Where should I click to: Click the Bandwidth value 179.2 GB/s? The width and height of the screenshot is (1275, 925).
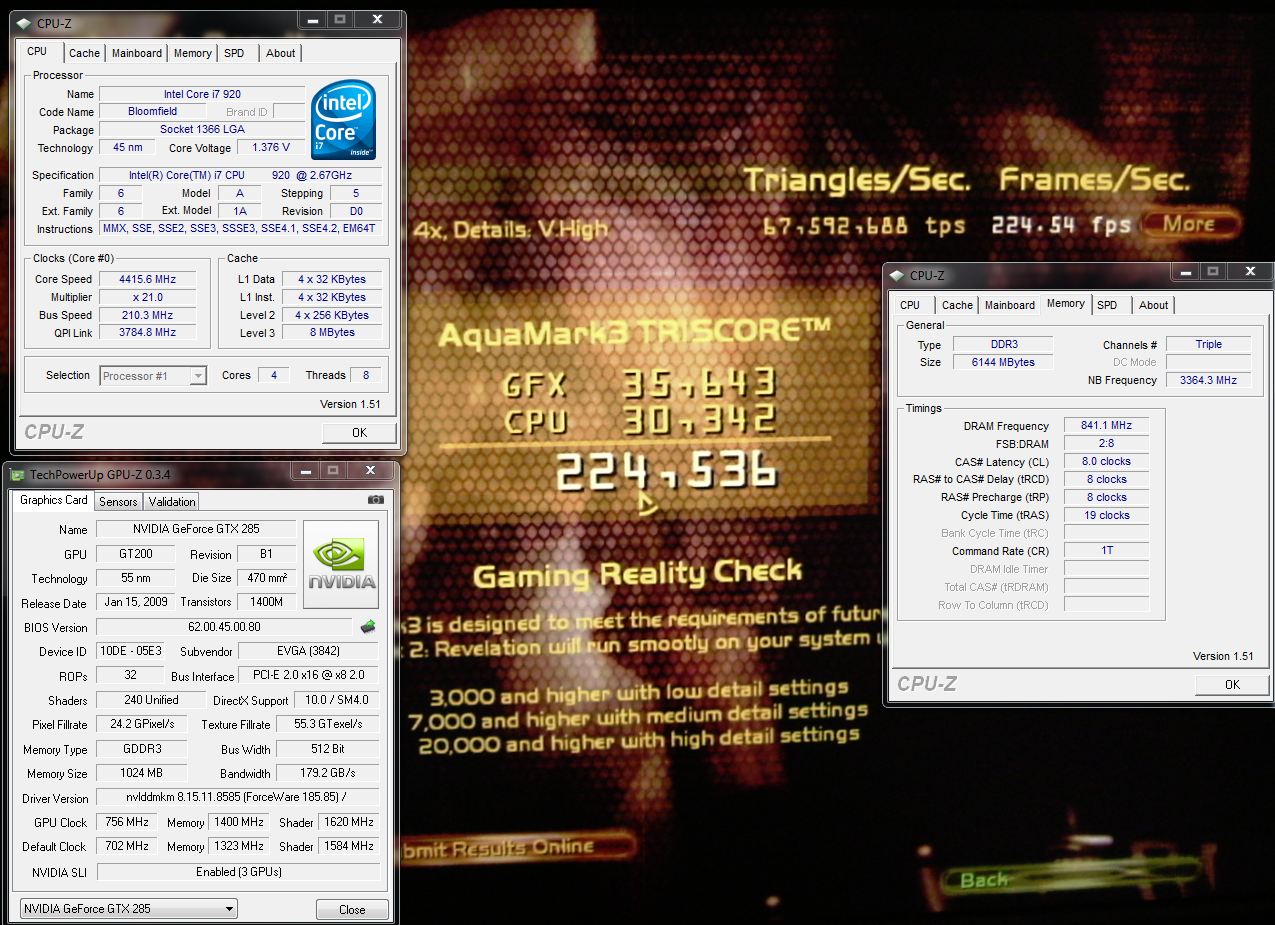pos(328,773)
